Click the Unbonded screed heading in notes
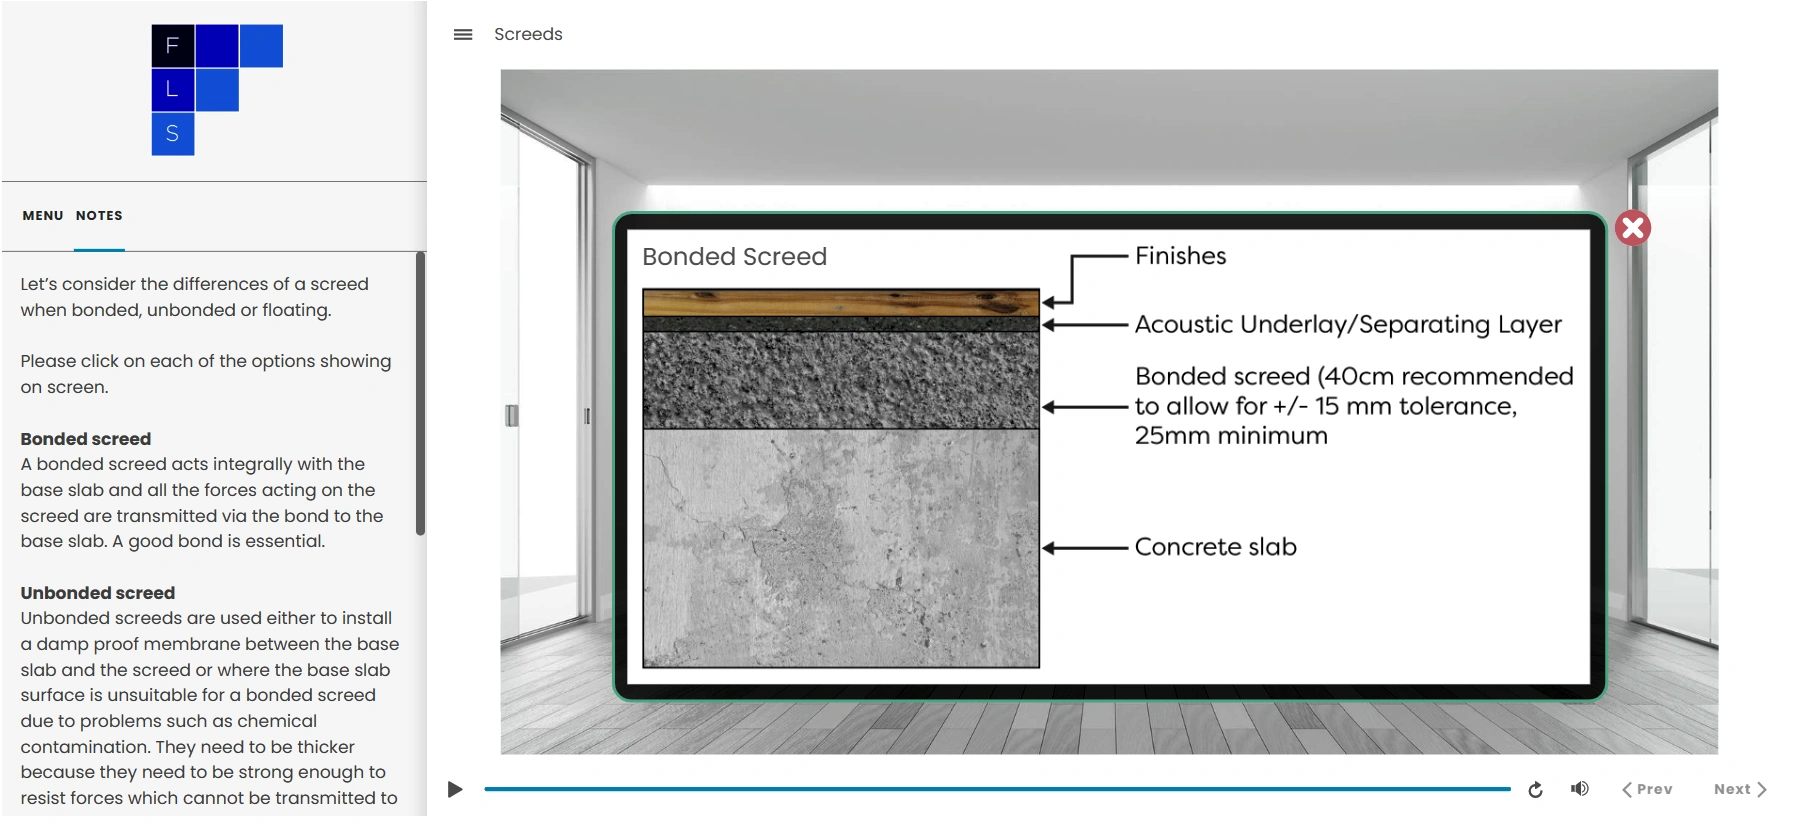The image size is (1799, 830). point(98,593)
